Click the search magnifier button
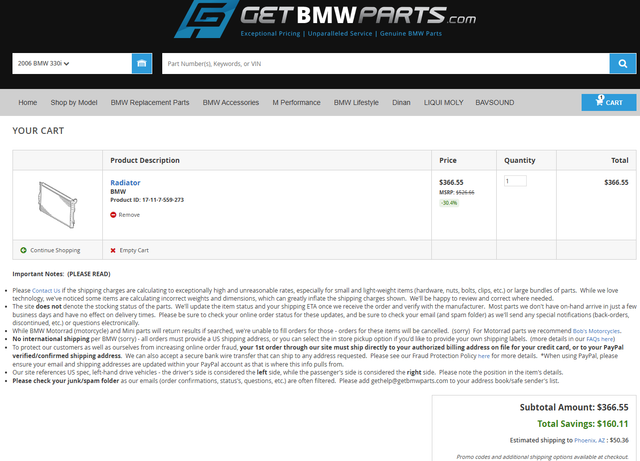 click(622, 63)
